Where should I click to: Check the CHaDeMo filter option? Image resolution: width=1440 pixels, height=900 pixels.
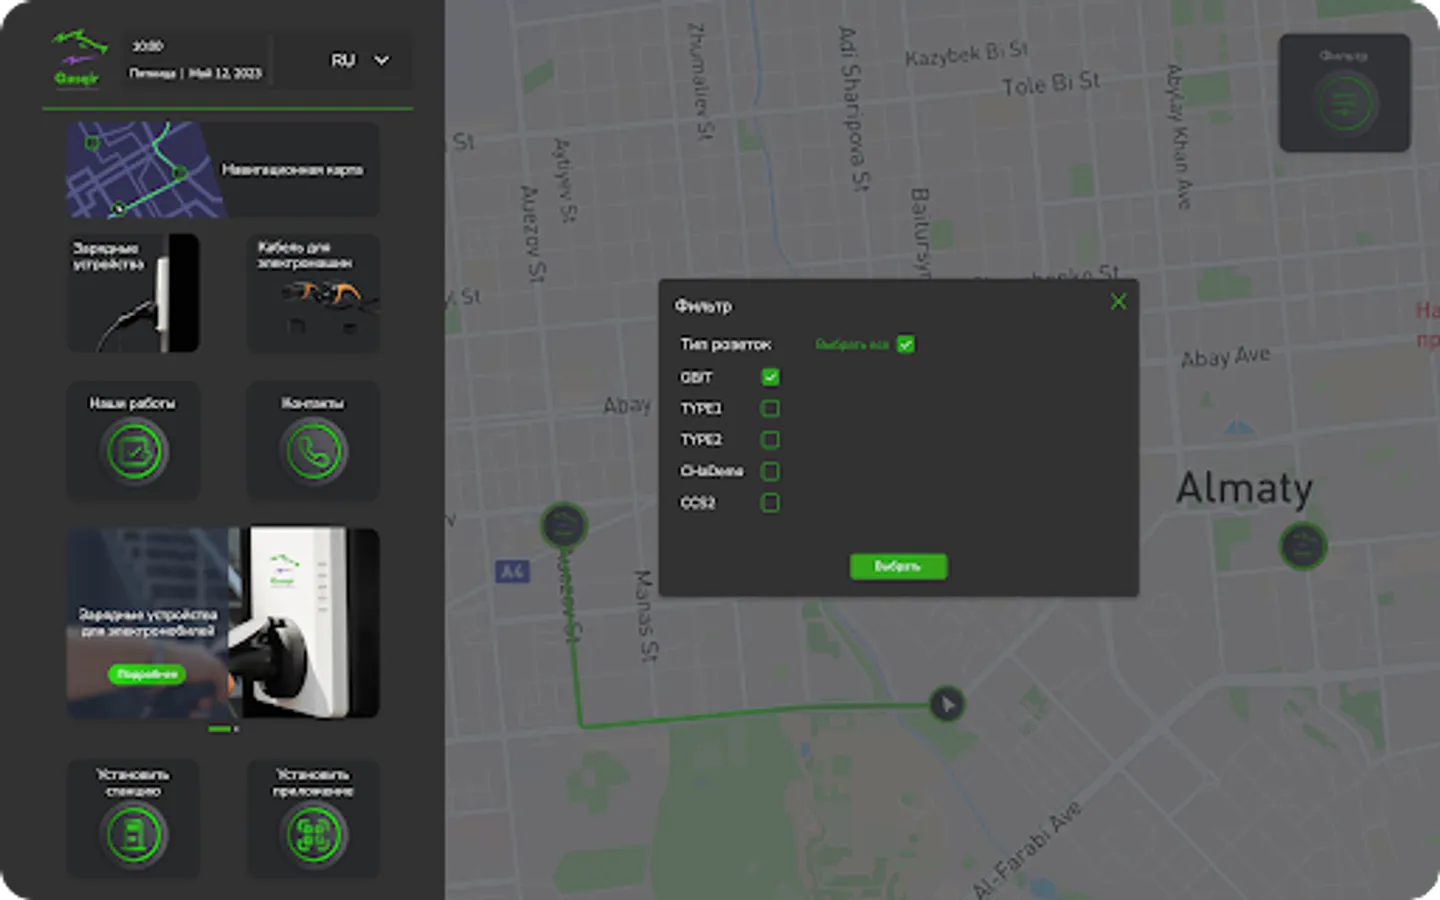click(769, 471)
